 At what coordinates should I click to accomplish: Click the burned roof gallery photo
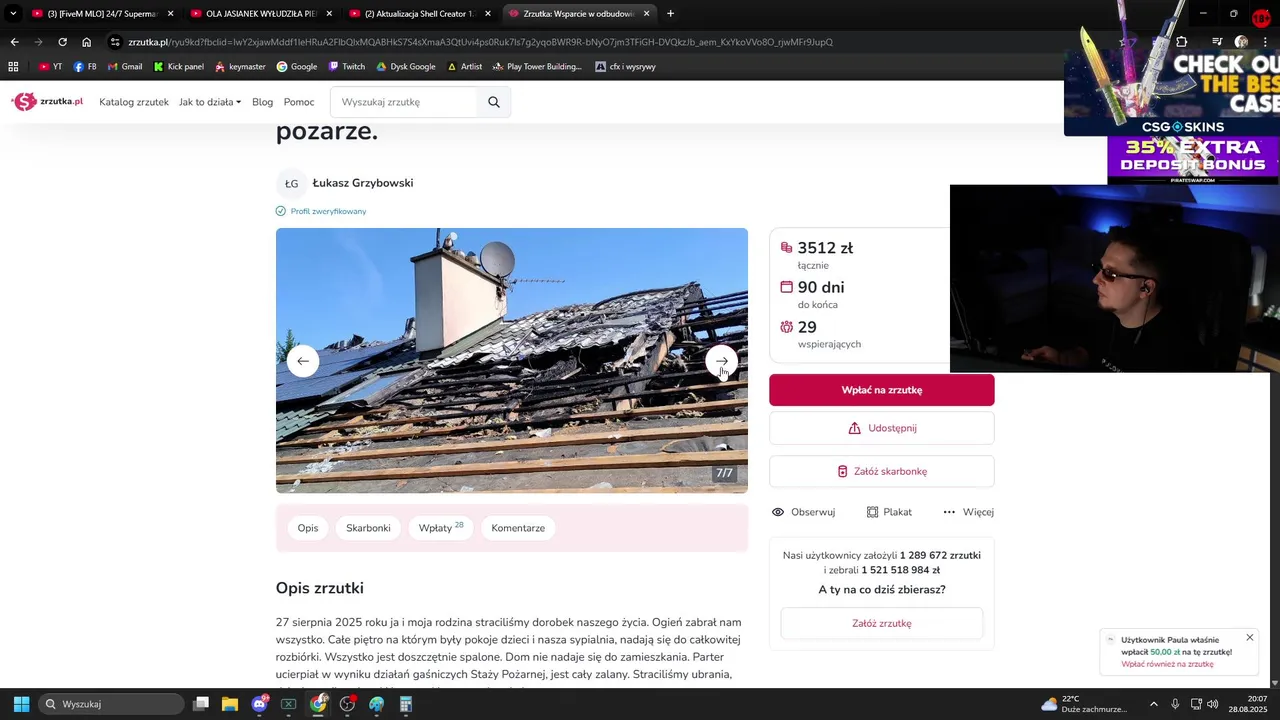pos(512,360)
